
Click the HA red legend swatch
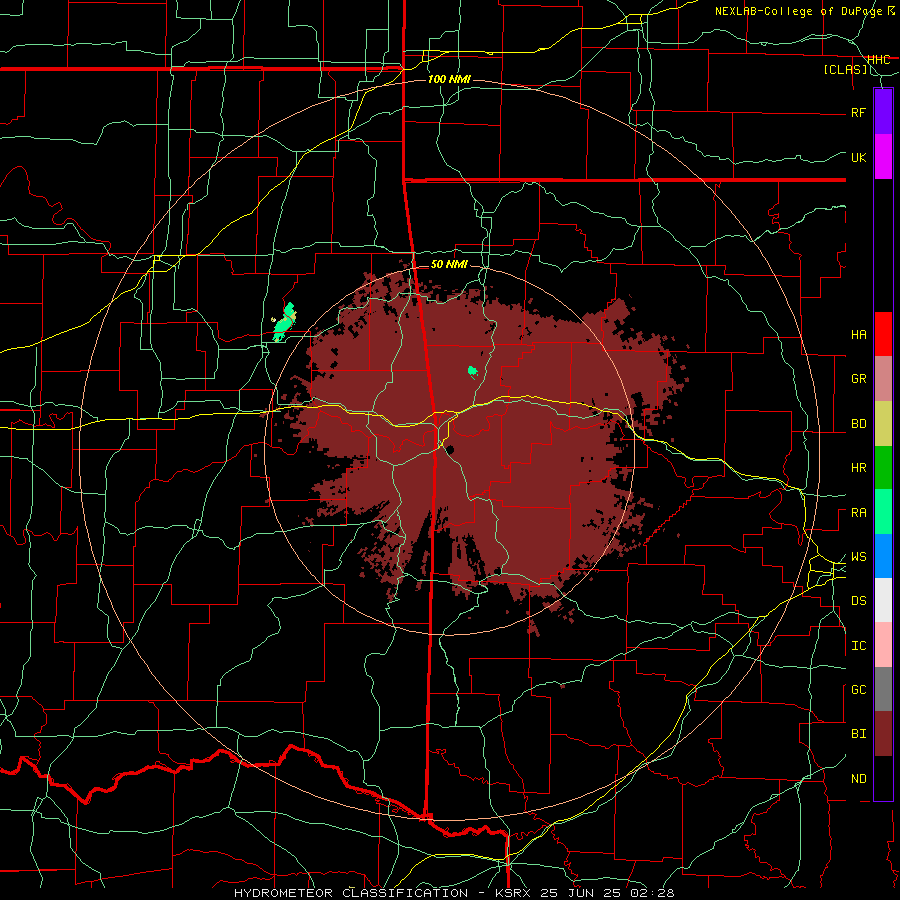(x=883, y=334)
